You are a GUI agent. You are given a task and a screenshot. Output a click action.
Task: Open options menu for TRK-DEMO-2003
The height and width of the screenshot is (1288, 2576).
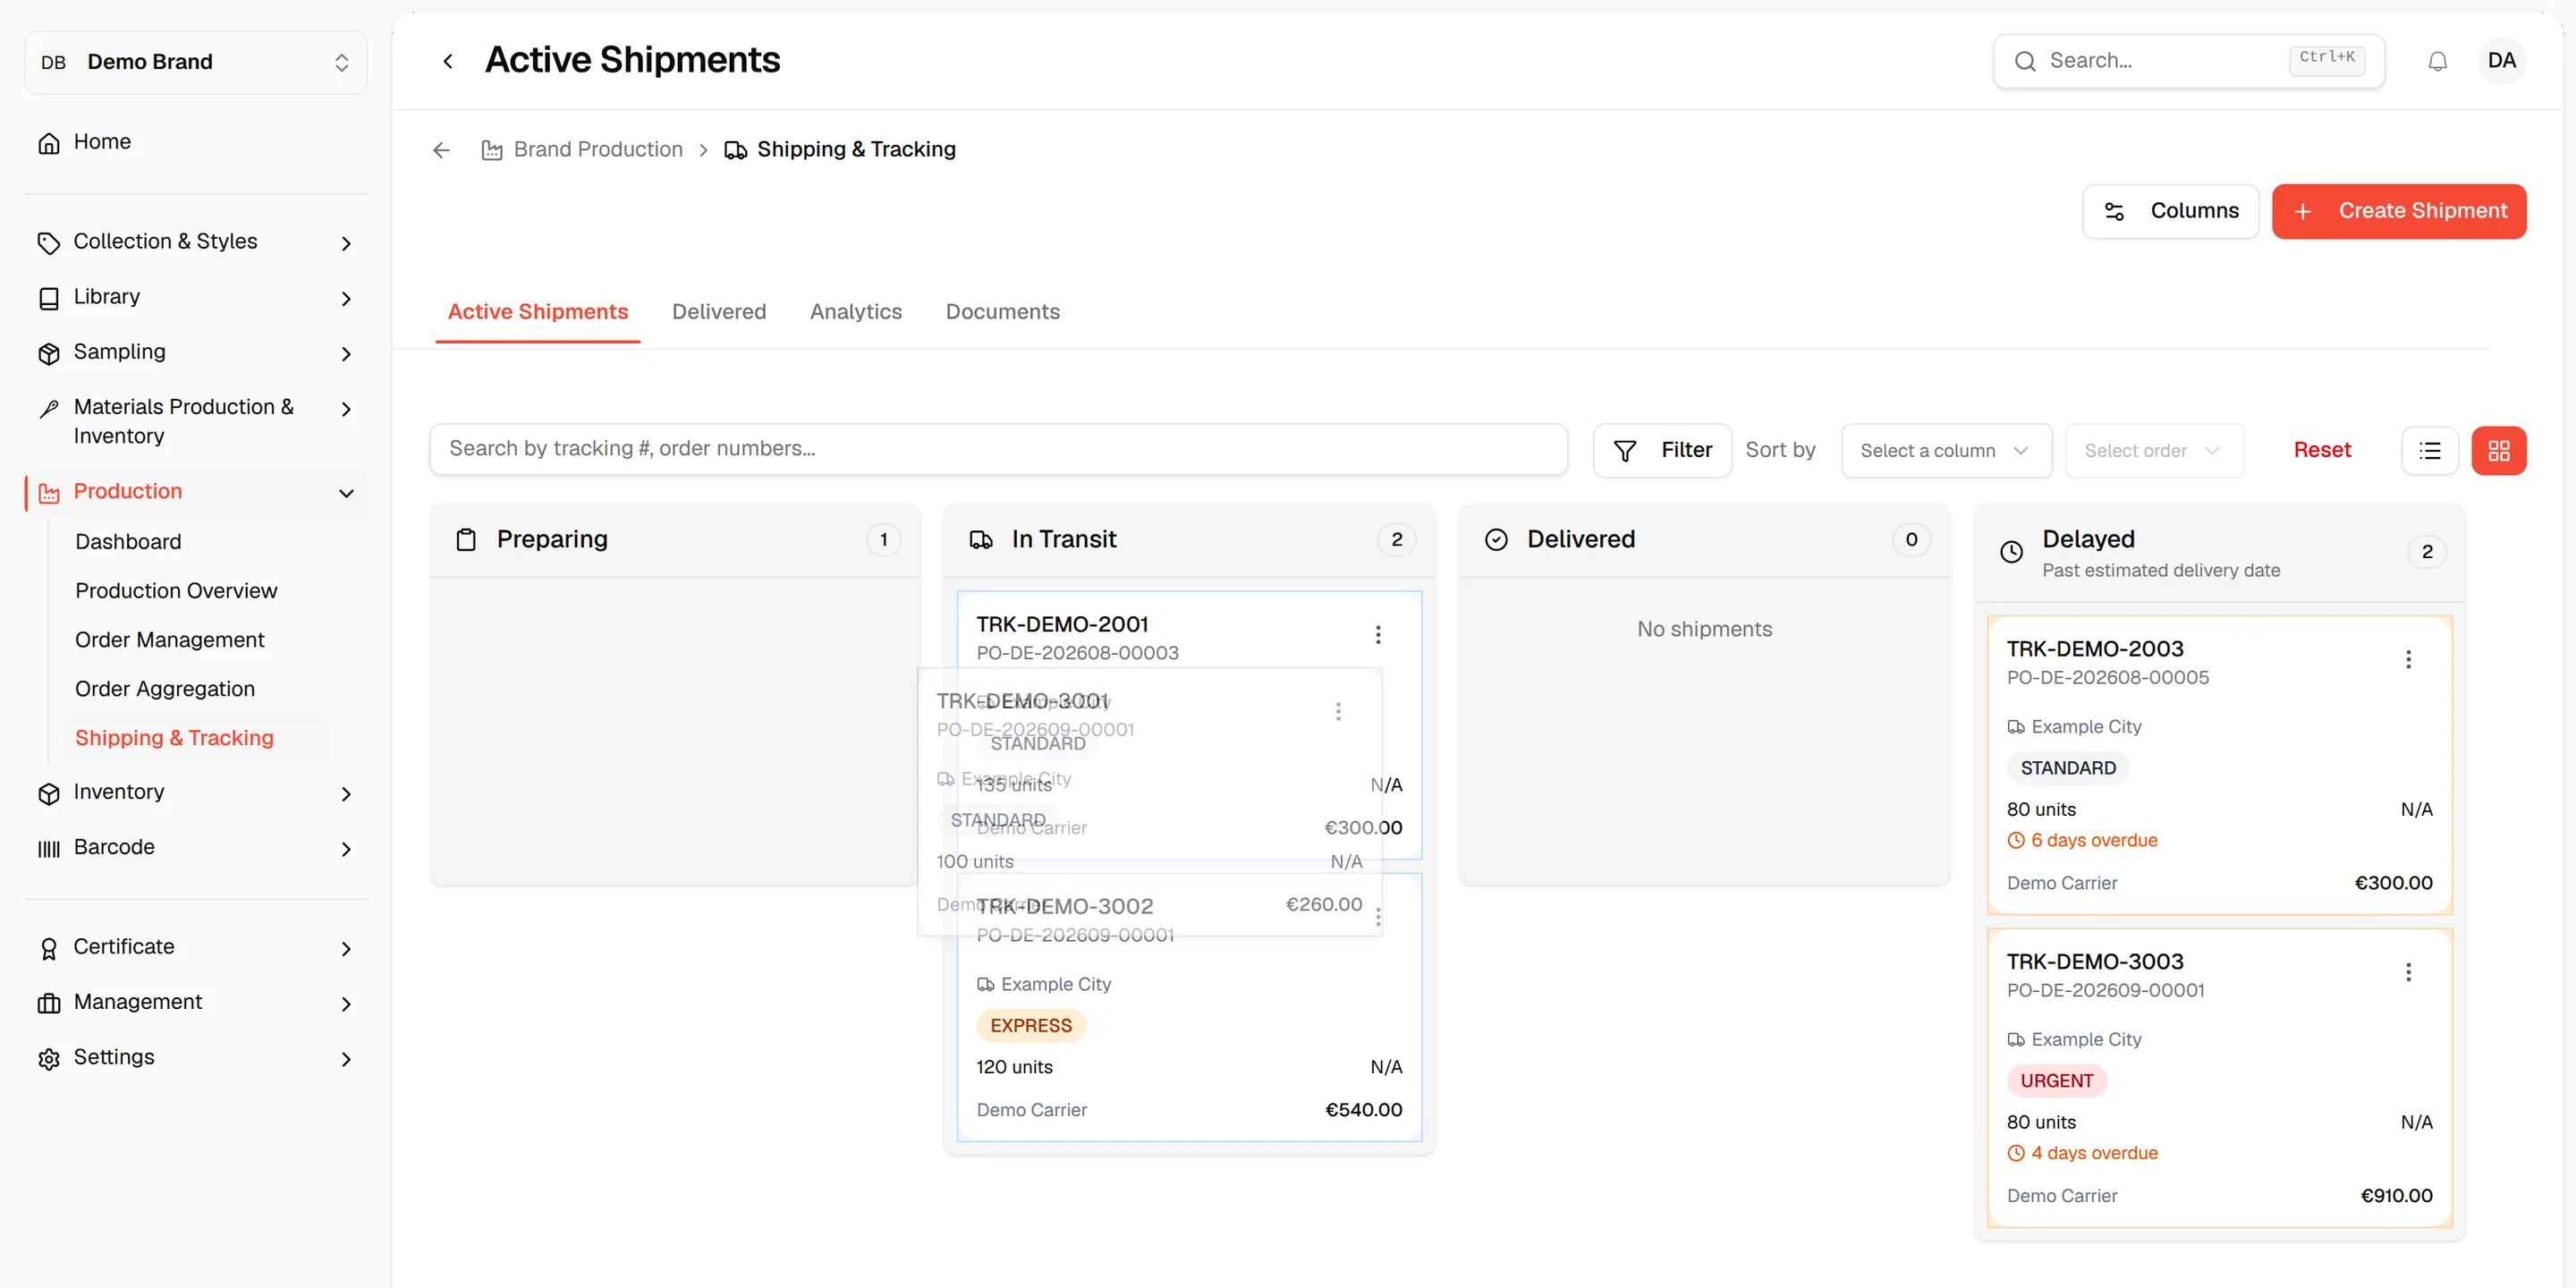pos(2408,659)
